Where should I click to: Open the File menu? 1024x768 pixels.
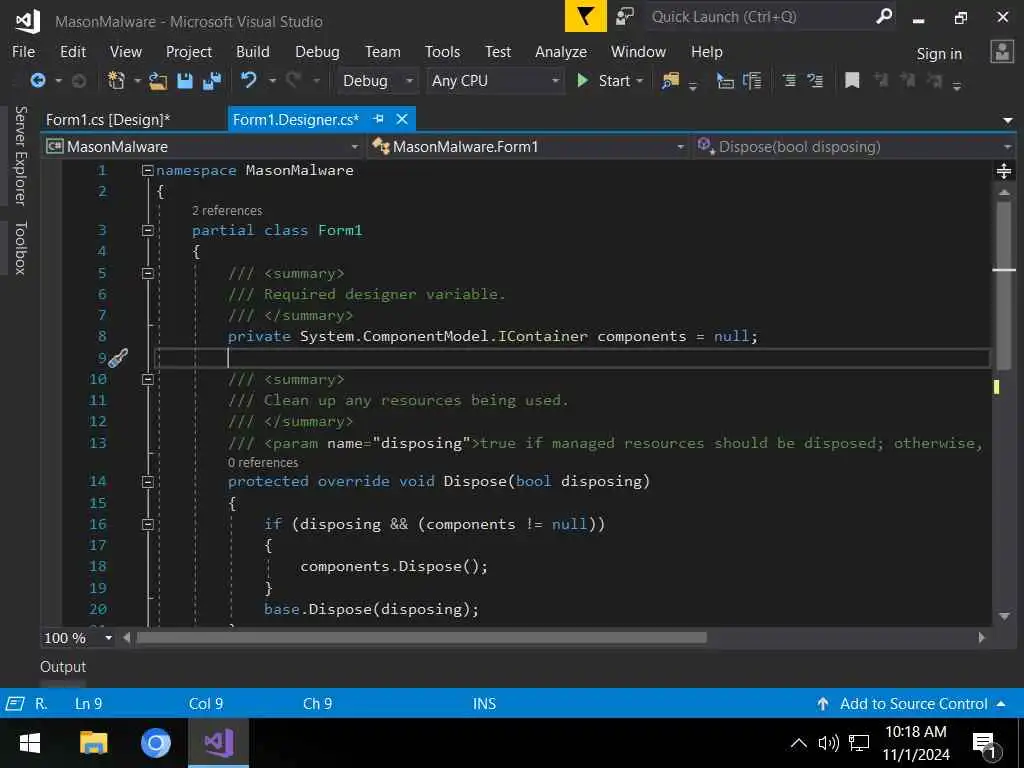24,52
